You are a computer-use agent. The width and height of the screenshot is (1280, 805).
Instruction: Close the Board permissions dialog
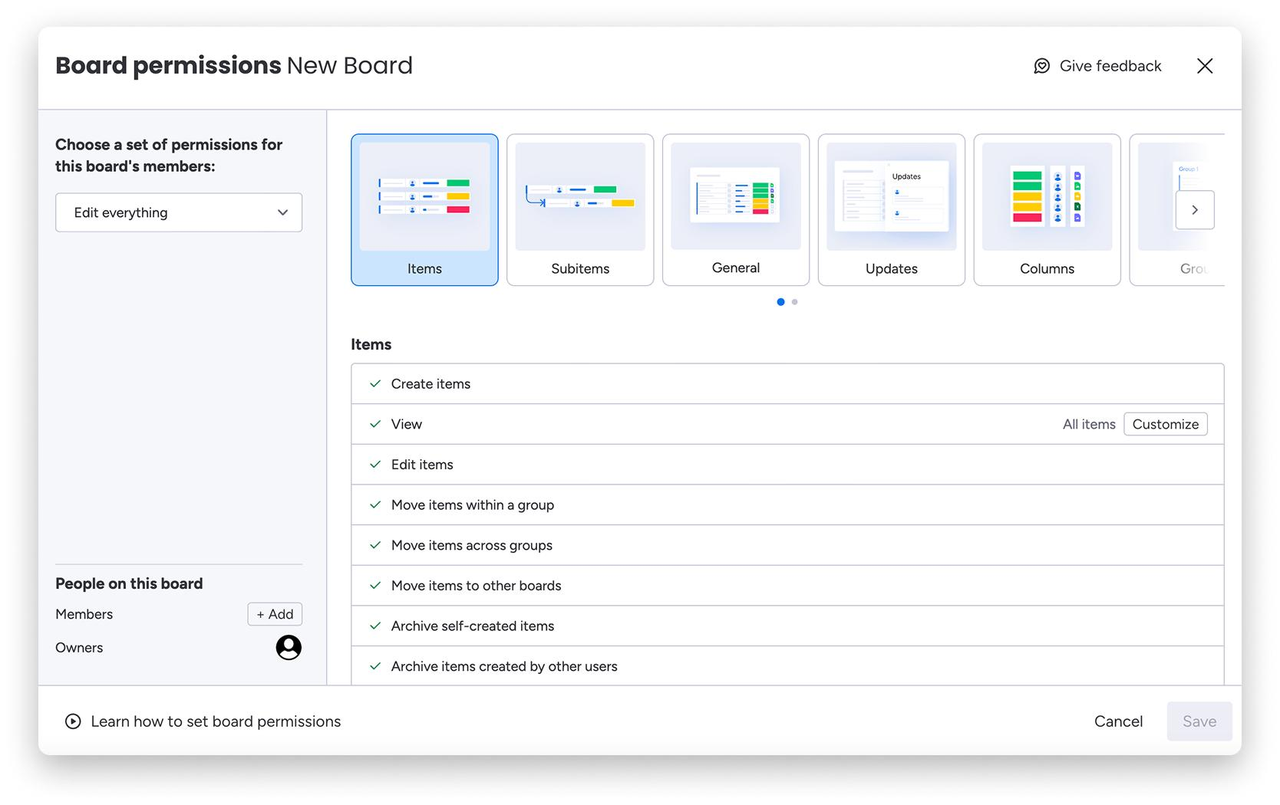[x=1205, y=66]
